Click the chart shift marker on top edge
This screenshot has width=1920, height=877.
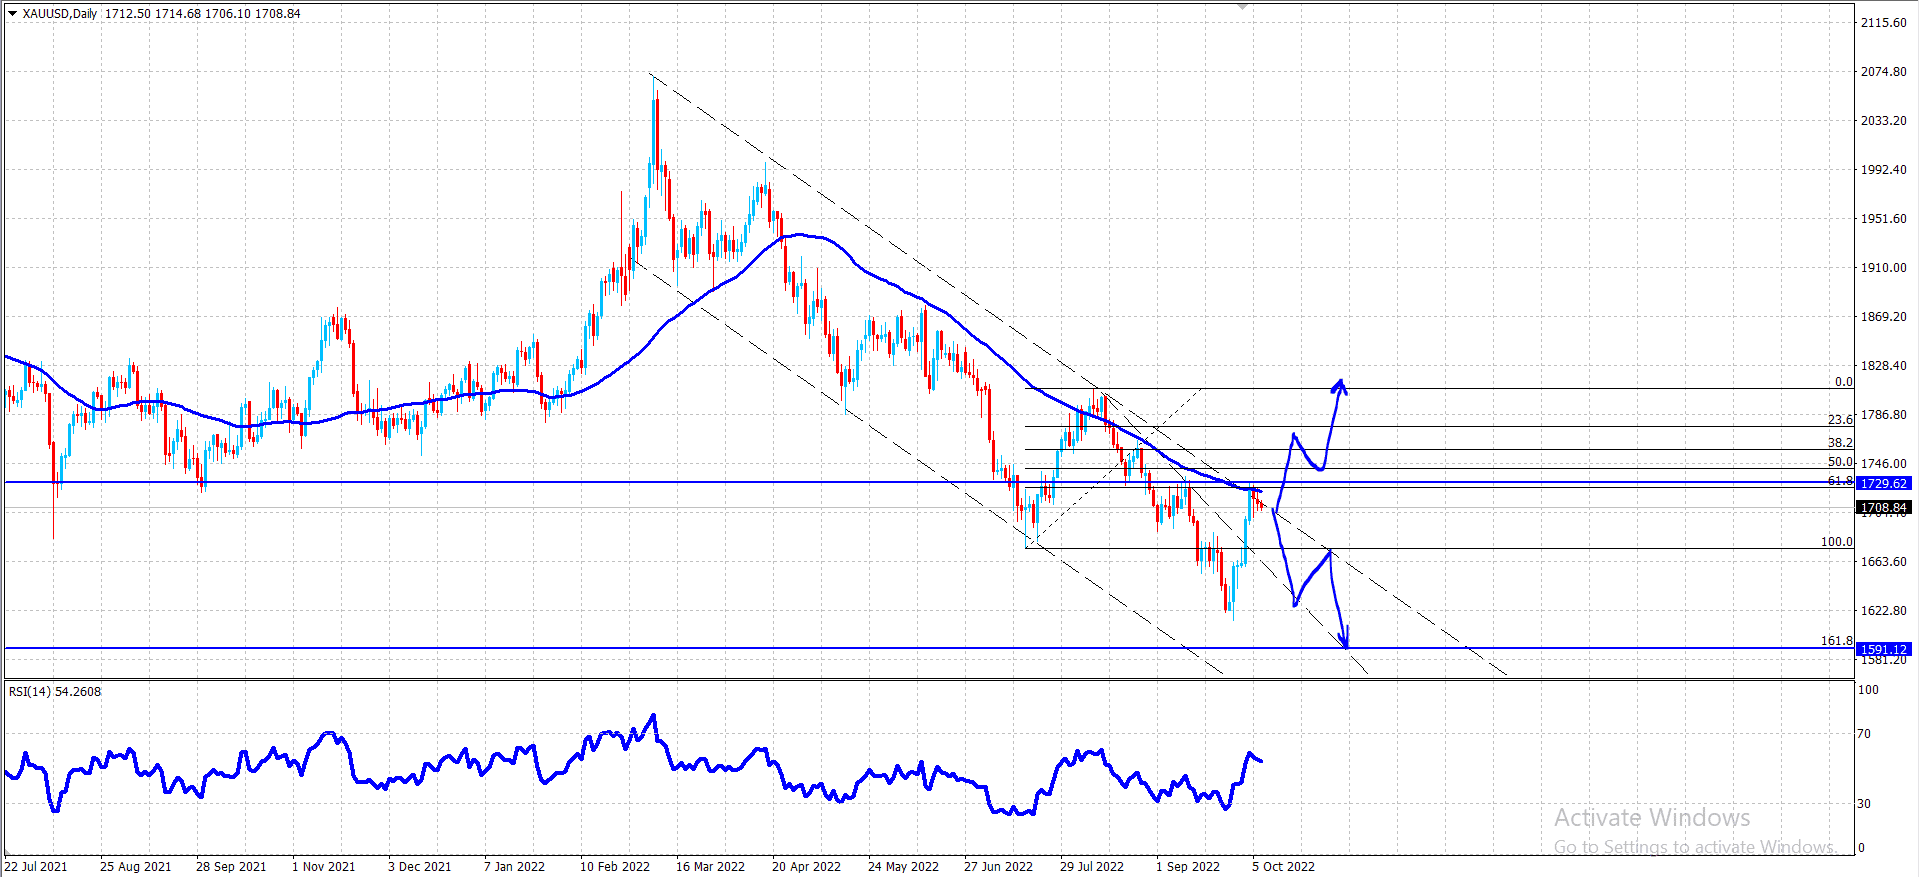coord(1242,6)
